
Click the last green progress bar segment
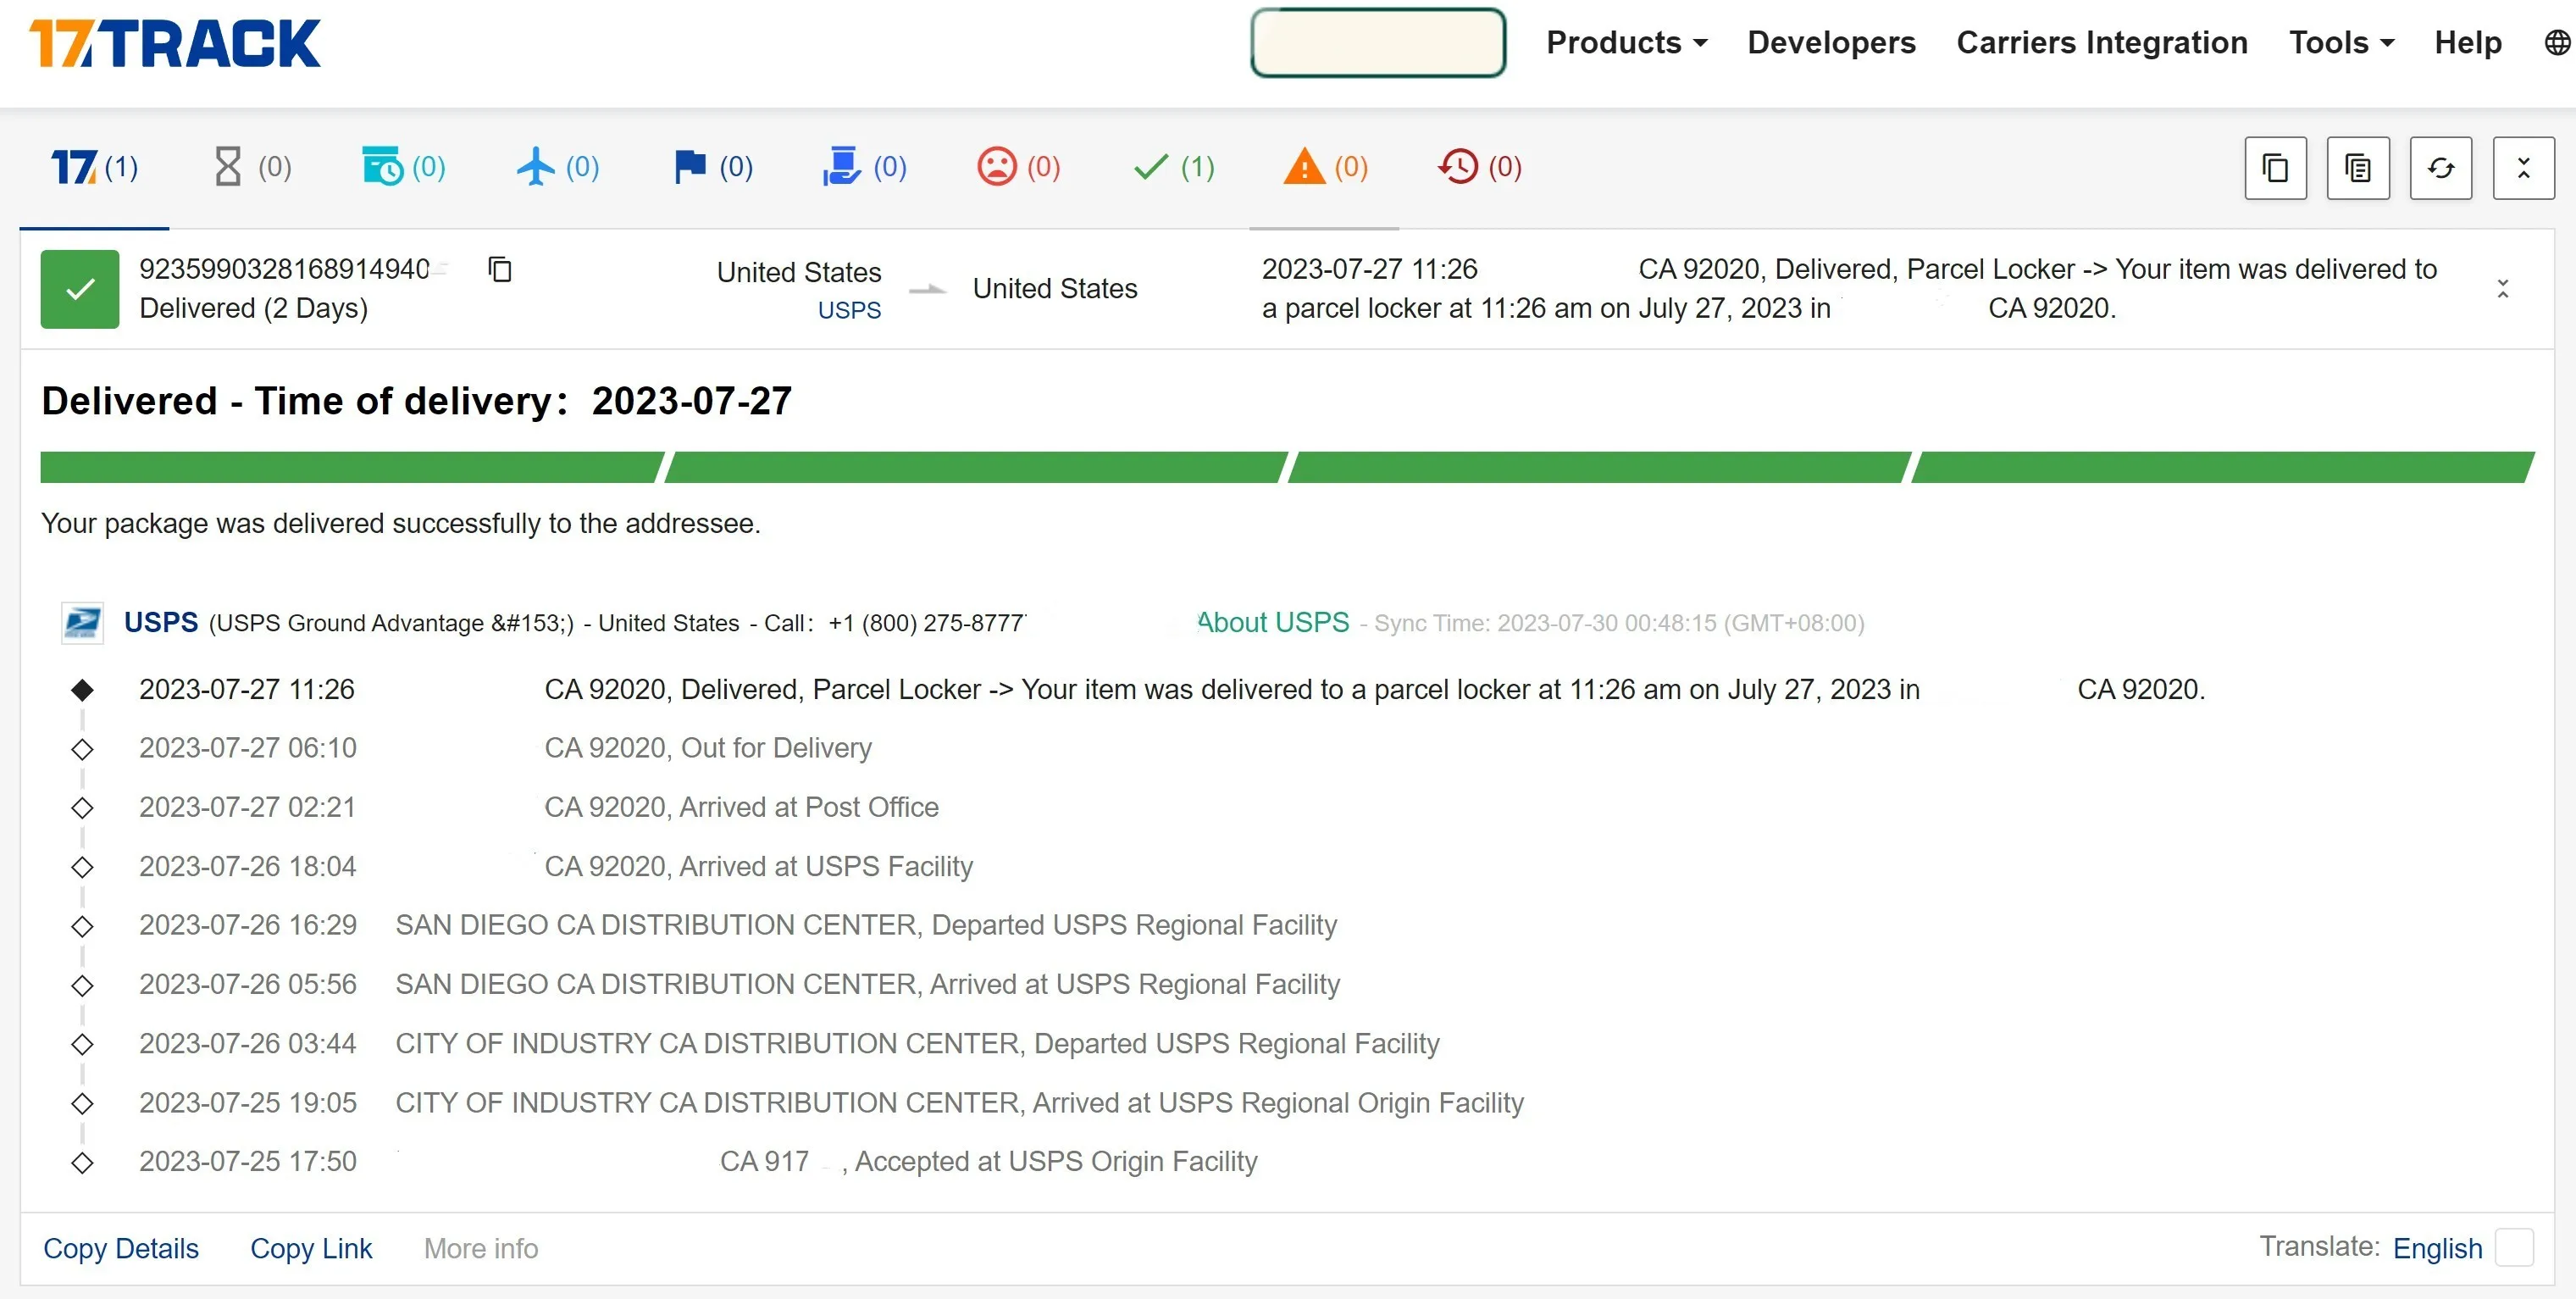(2223, 467)
